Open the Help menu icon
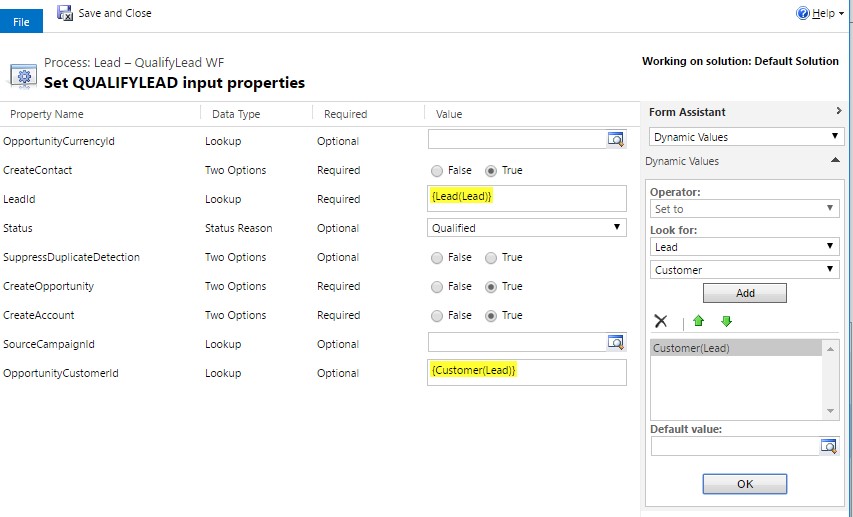 803,13
